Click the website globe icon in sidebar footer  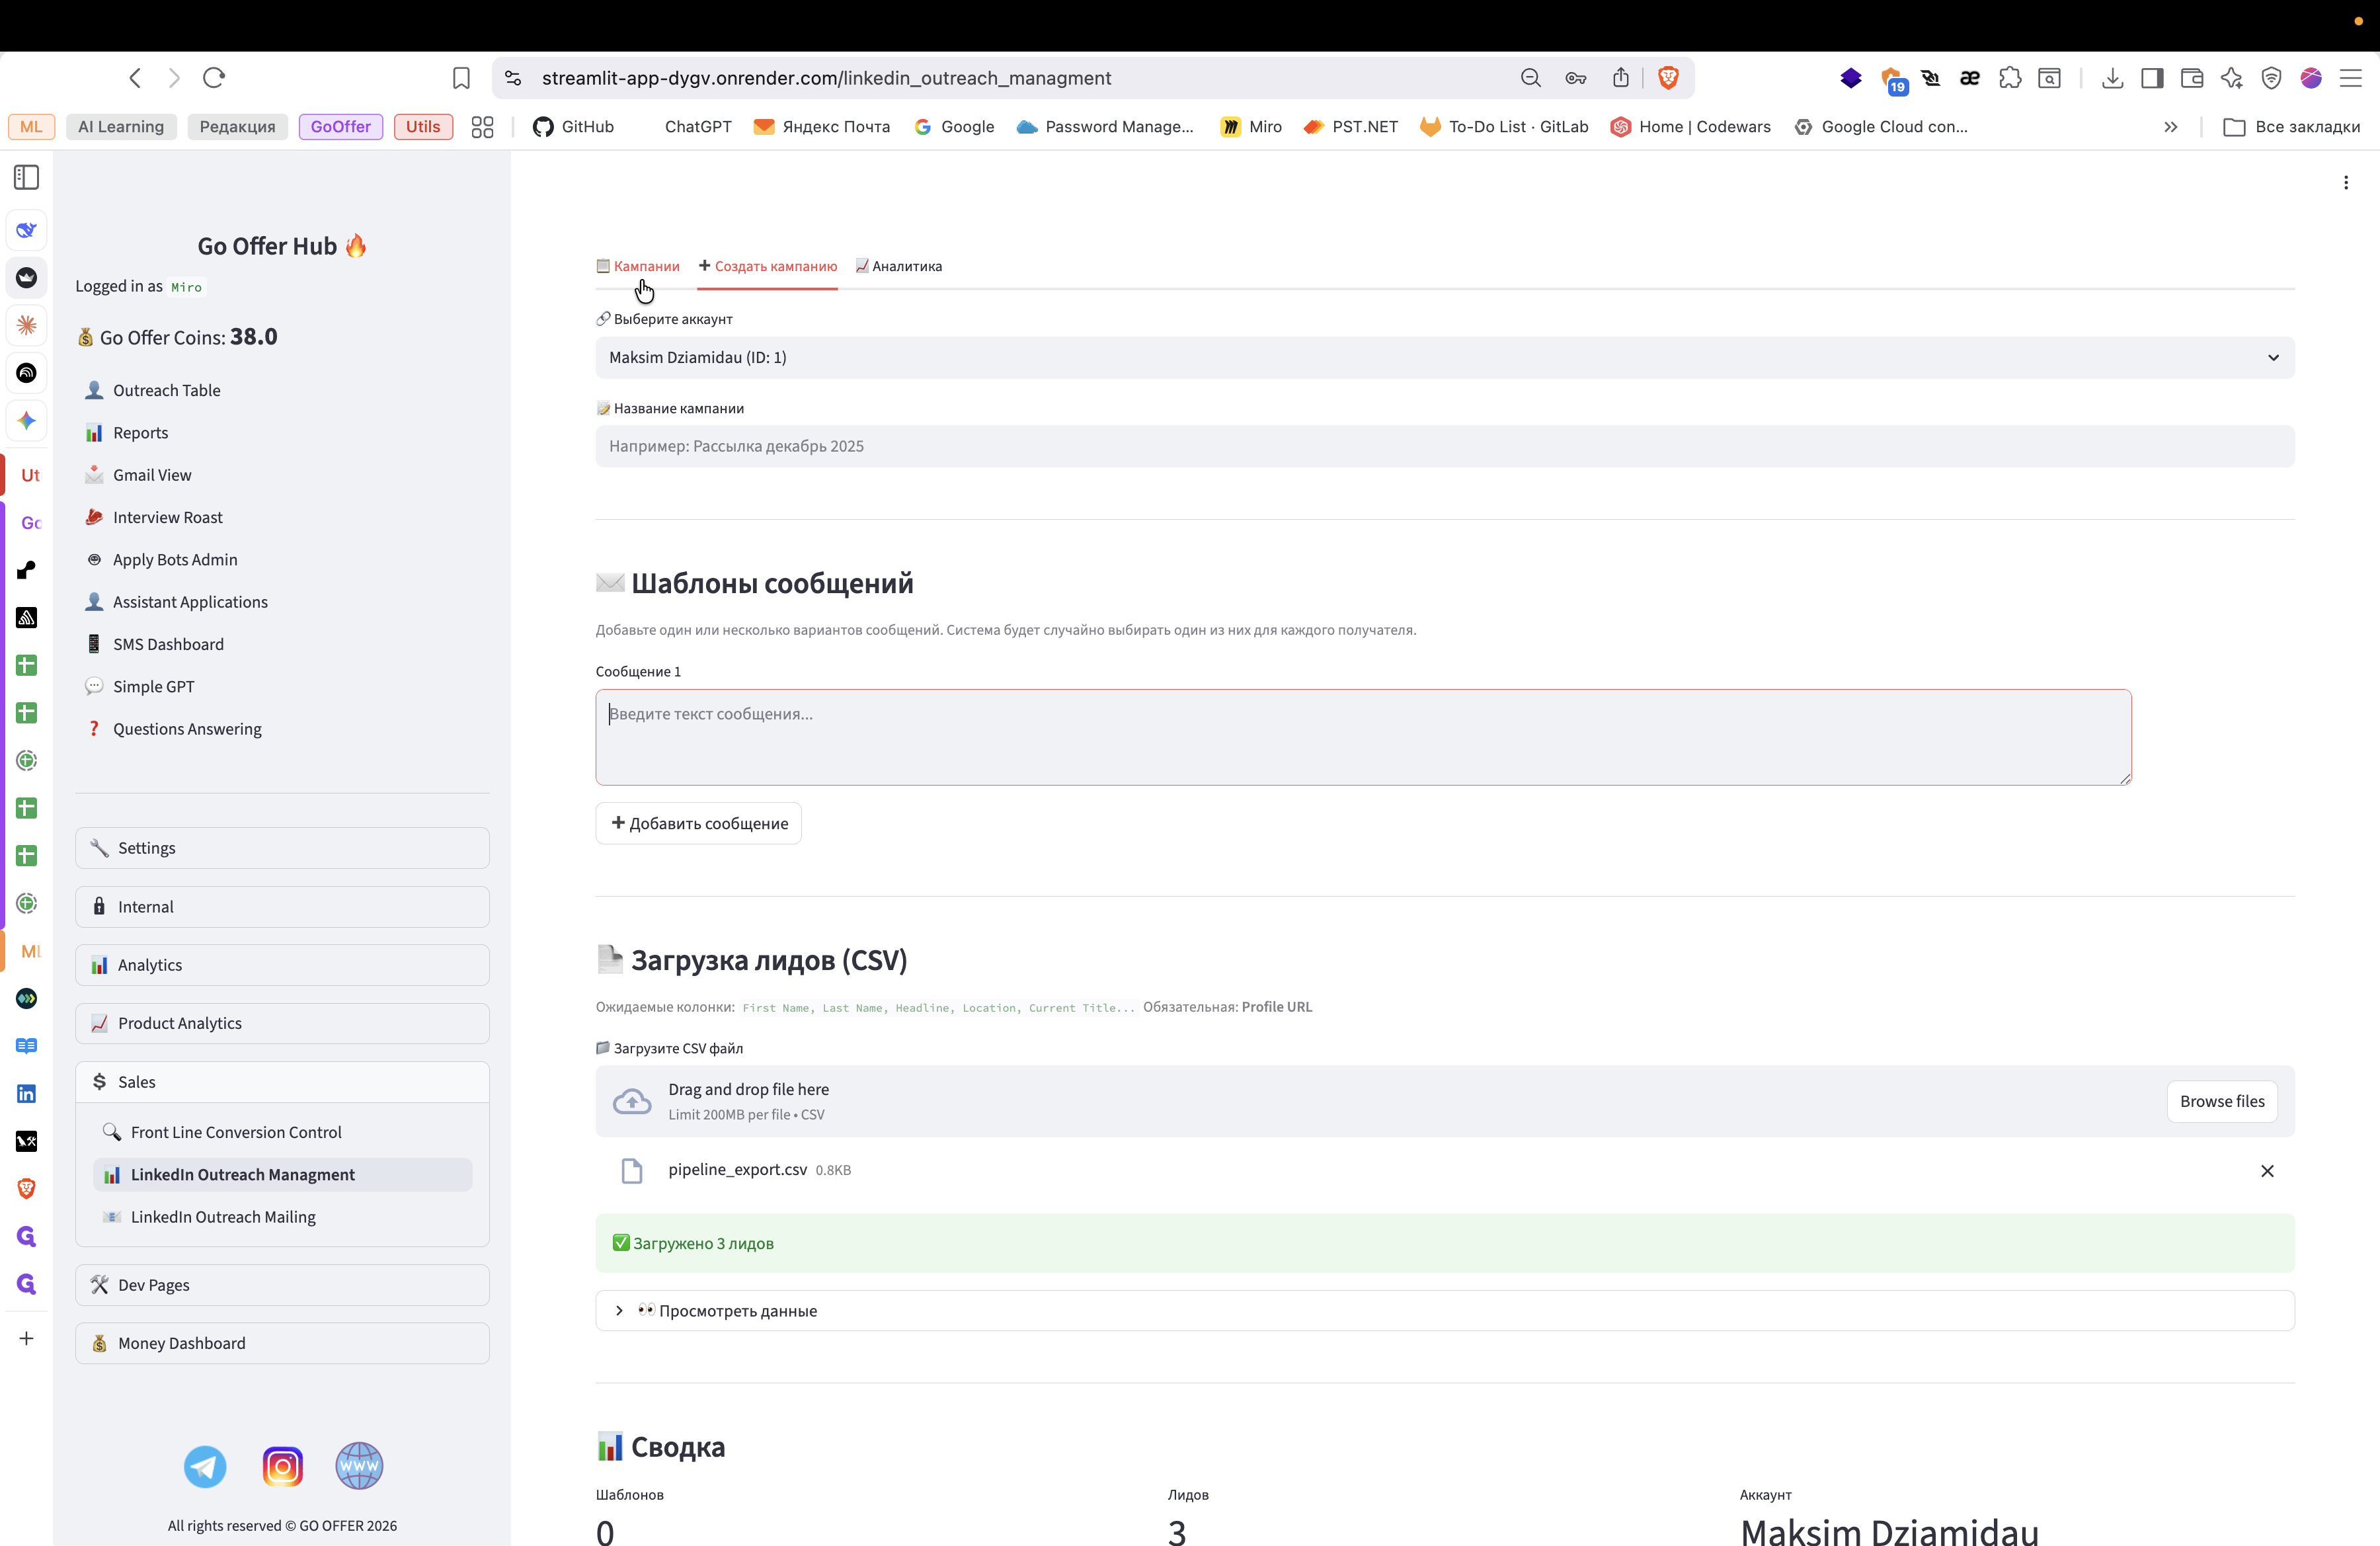[359, 1466]
